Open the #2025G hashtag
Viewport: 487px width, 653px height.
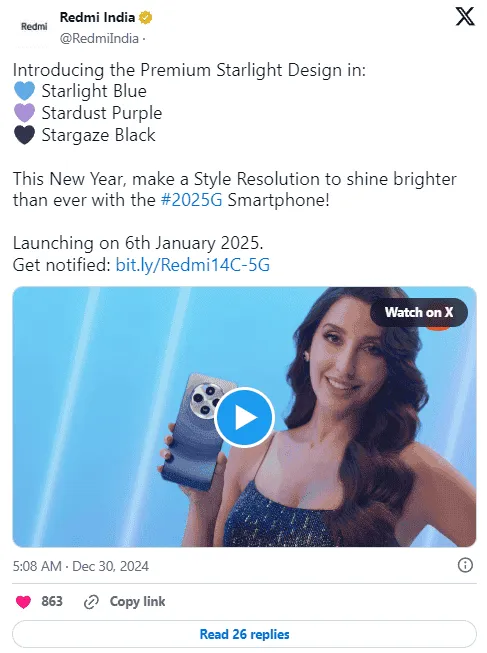[192, 200]
